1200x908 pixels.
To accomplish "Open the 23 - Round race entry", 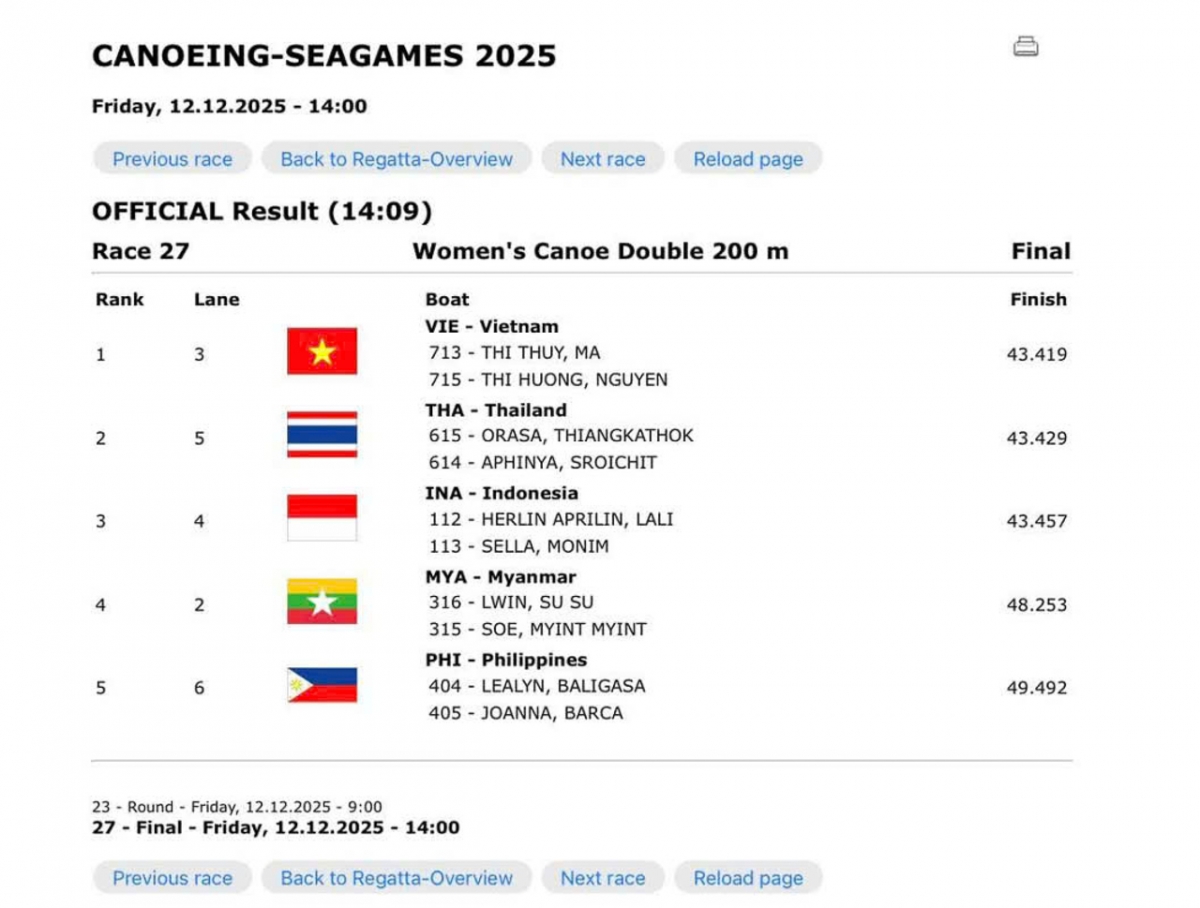I will pos(236,807).
